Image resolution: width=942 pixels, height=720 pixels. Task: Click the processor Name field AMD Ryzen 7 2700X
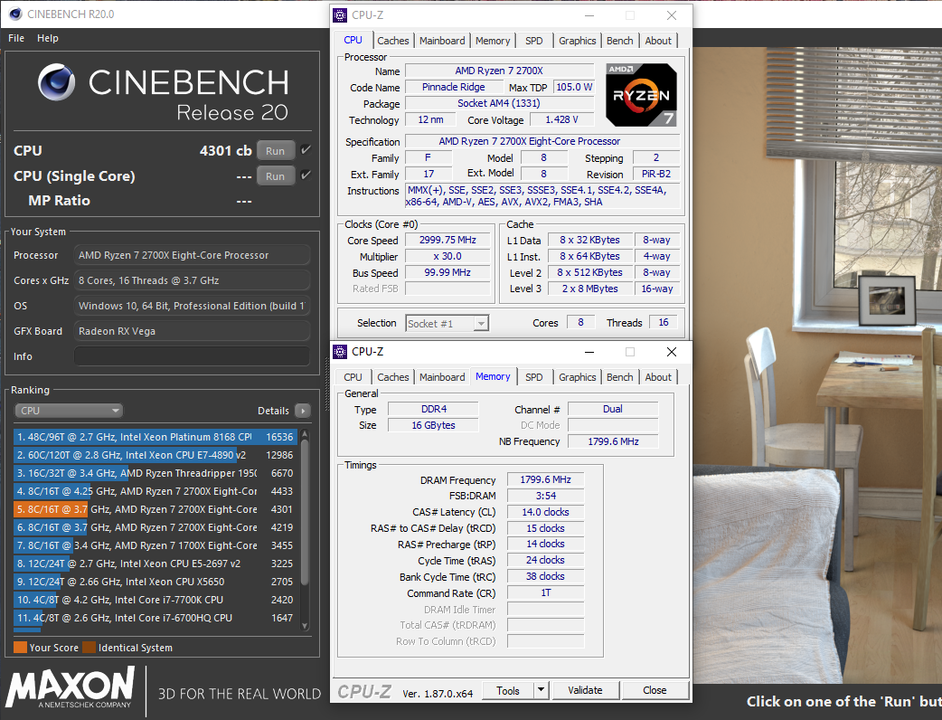coord(499,71)
